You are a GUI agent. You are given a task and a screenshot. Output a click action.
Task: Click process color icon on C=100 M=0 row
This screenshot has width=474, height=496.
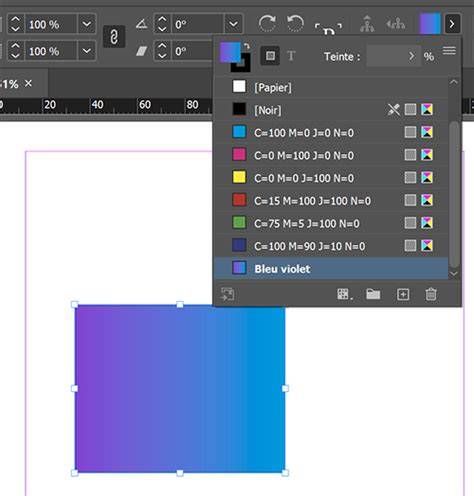[410, 132]
